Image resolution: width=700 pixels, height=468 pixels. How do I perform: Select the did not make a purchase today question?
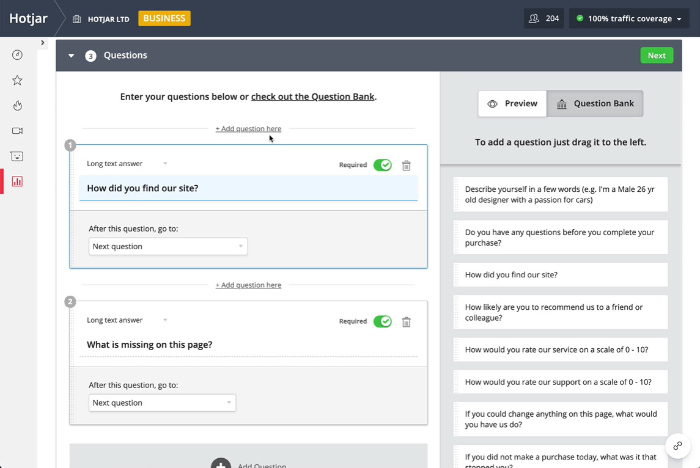561,457
